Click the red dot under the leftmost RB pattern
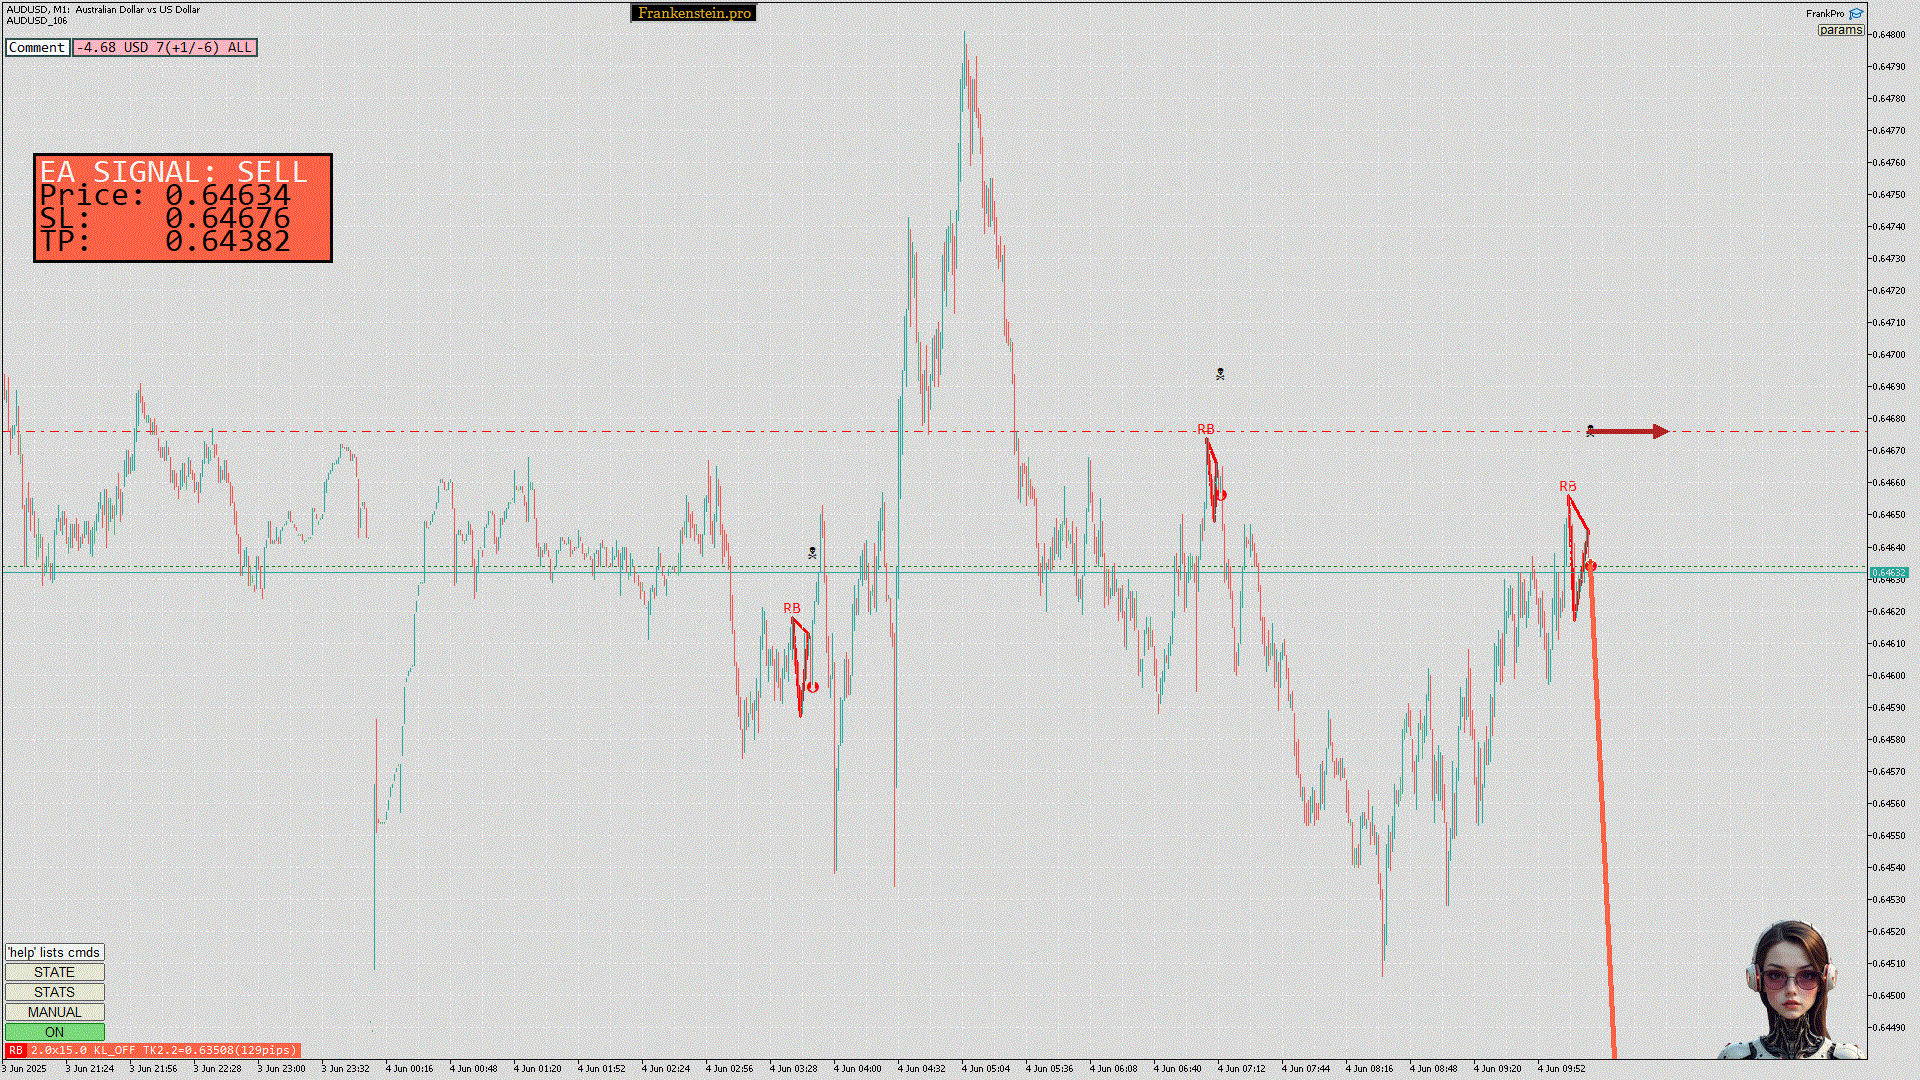The image size is (1920, 1080). pos(813,687)
